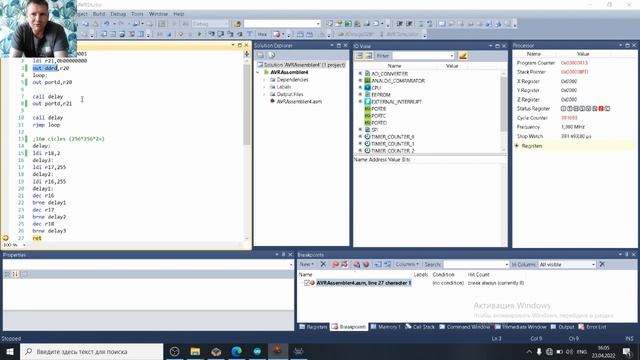Screen dimensions: 640x360
Task: Click the second IO View layout icon
Action: point(369,56)
